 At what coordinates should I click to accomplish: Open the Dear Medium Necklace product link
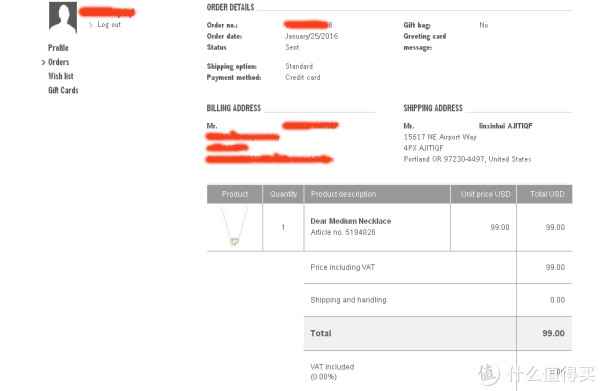click(x=351, y=221)
